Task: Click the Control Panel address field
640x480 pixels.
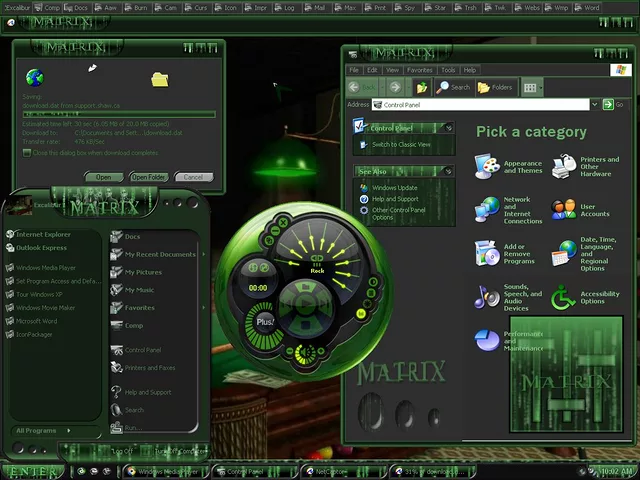Action: coord(481,104)
